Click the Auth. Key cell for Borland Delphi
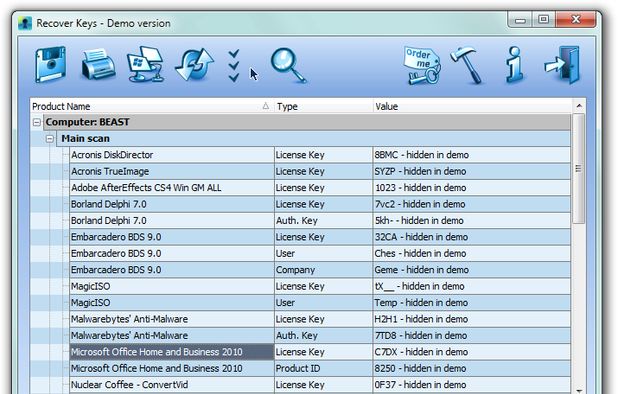Screen dimensions: 618x394 (x=323, y=221)
